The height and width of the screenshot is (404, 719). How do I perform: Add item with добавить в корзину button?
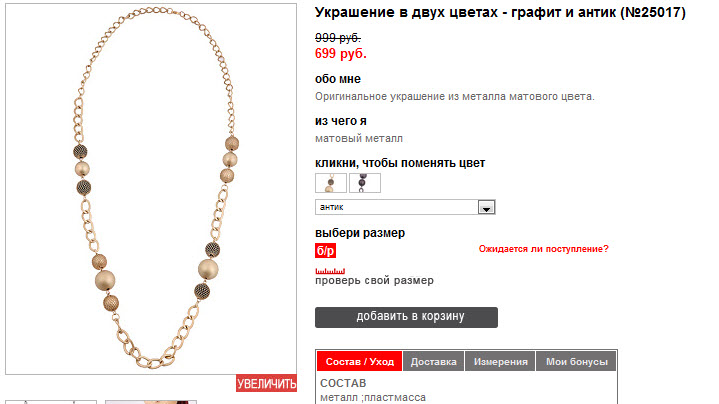[406, 317]
